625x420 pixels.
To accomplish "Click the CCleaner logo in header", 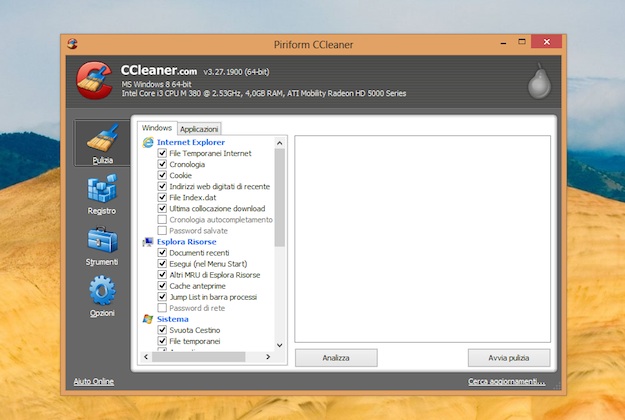I will tap(94, 82).
